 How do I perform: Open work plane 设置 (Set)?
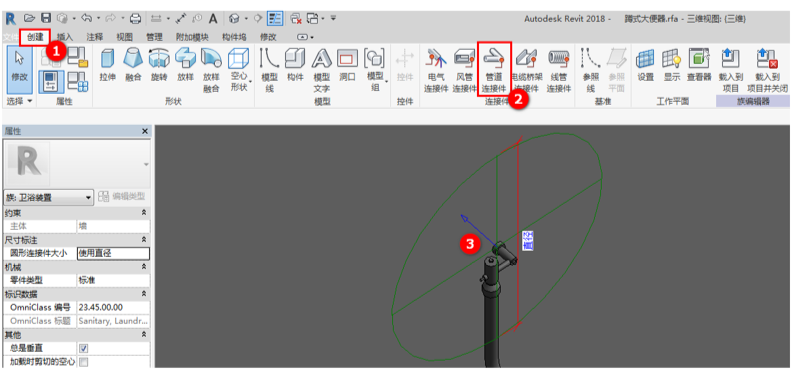[x=645, y=66]
